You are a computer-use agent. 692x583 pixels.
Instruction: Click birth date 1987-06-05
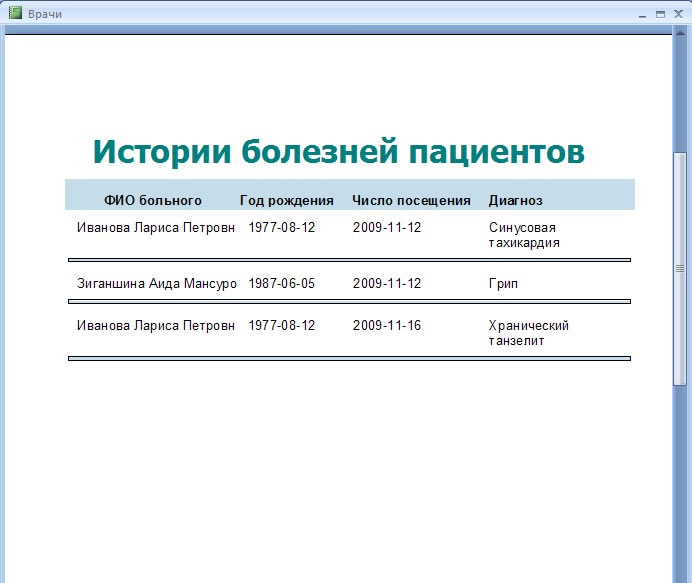(282, 283)
